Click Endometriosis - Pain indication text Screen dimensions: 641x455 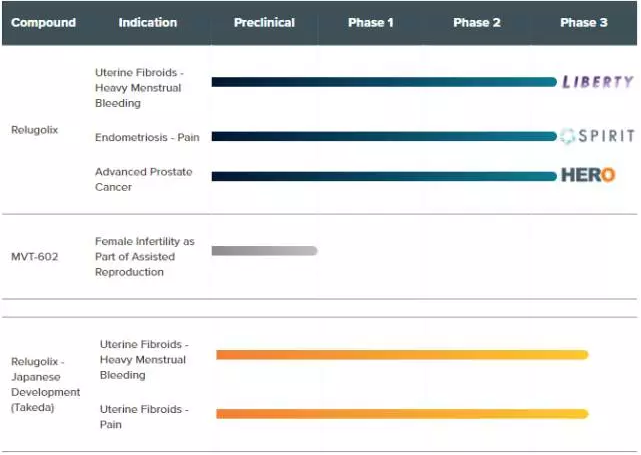click(x=147, y=137)
